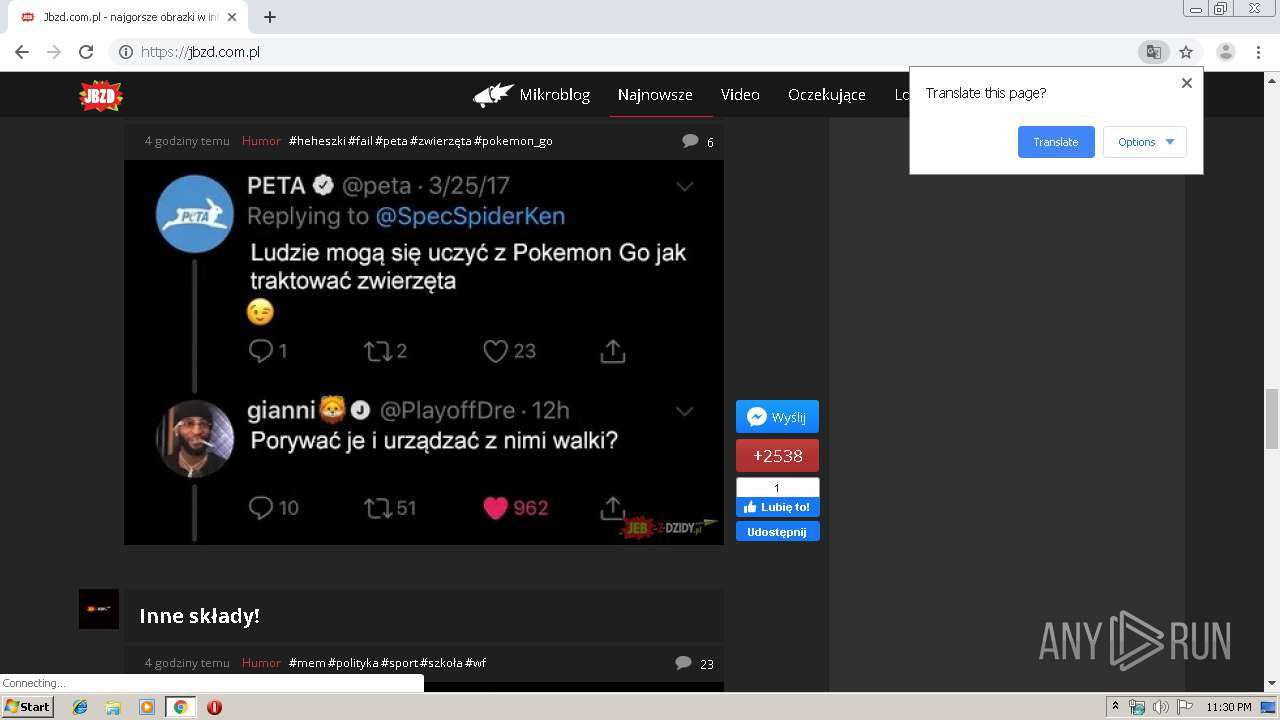The height and width of the screenshot is (720, 1280).
Task: Open the PETA tweet meme image
Action: pyautogui.click(x=424, y=352)
